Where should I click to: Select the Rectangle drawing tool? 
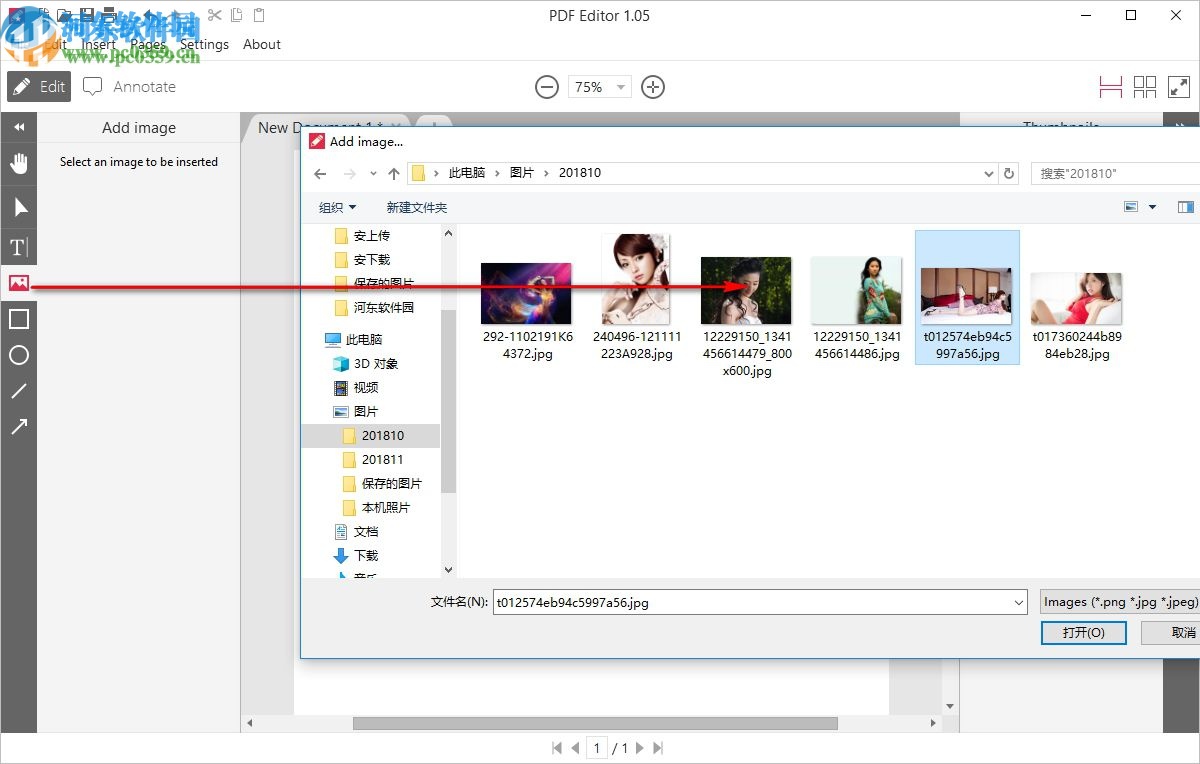click(18, 318)
